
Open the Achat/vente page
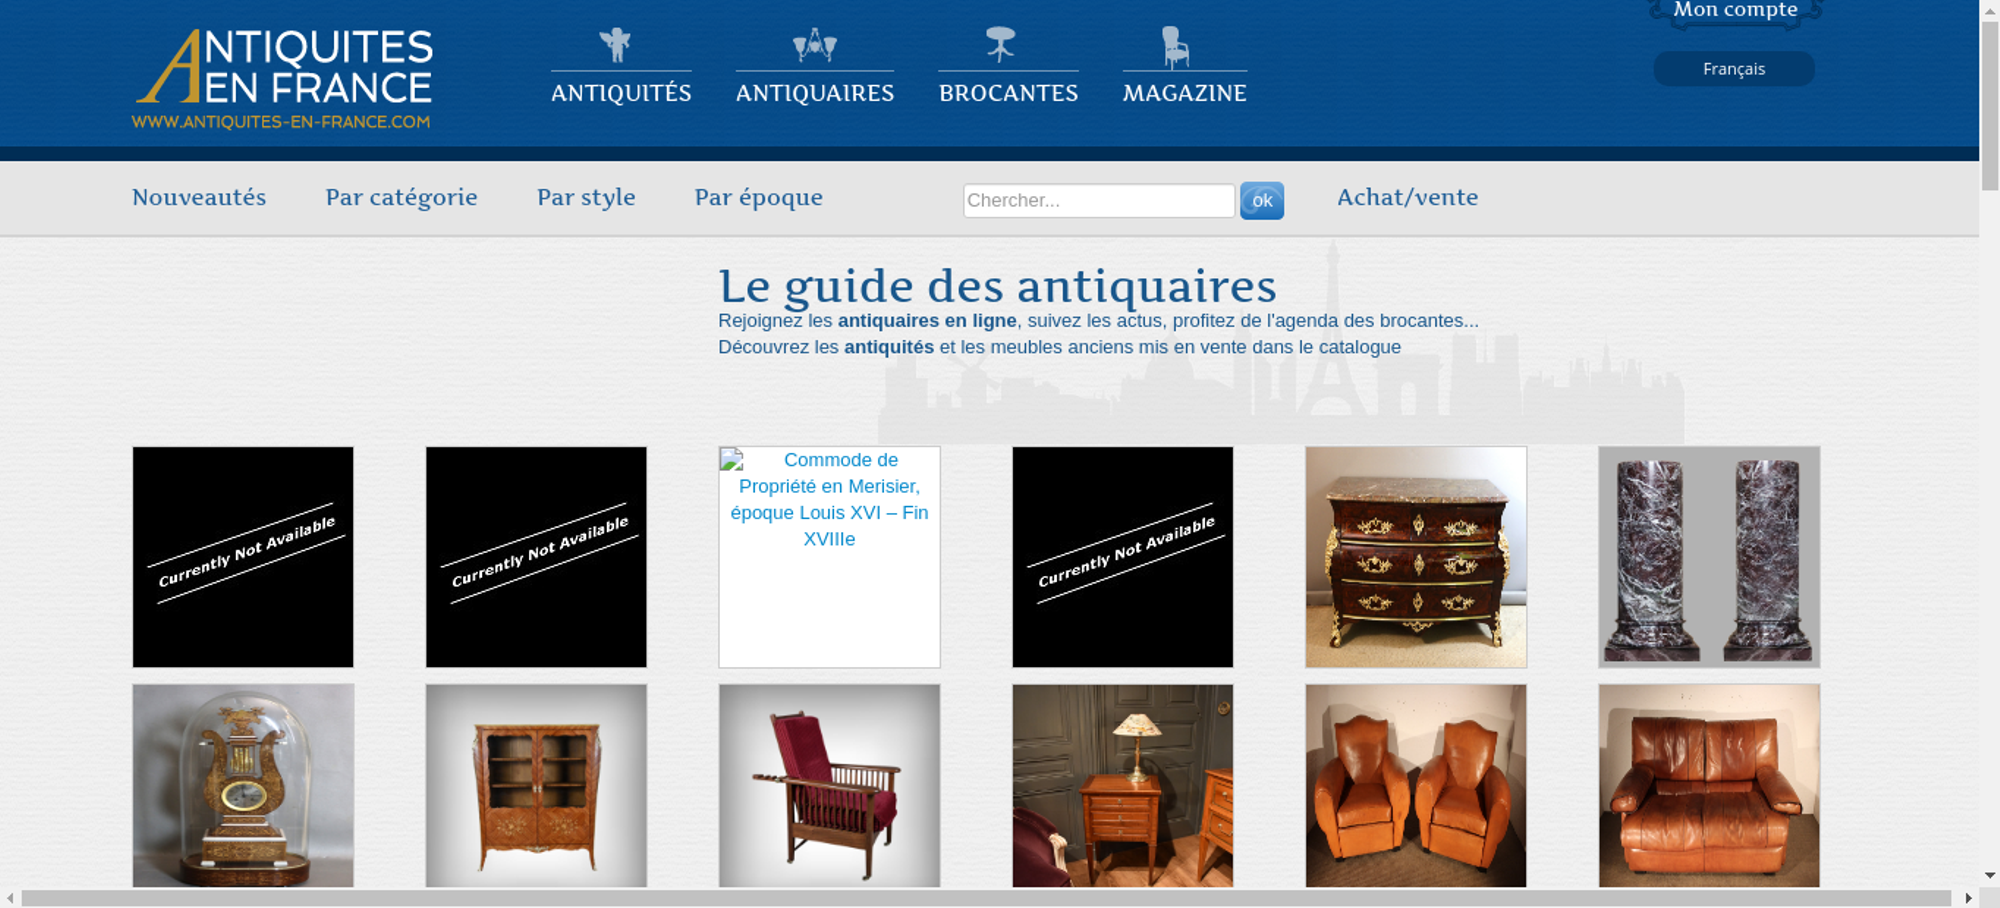click(x=1407, y=197)
